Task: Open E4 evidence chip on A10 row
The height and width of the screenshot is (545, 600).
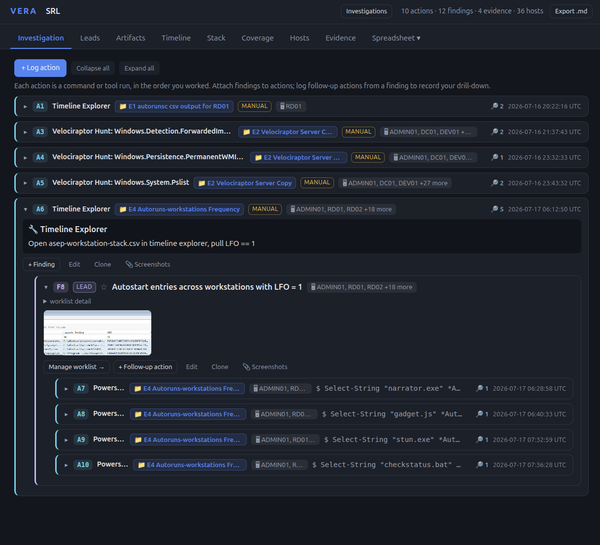Action: 190,465
